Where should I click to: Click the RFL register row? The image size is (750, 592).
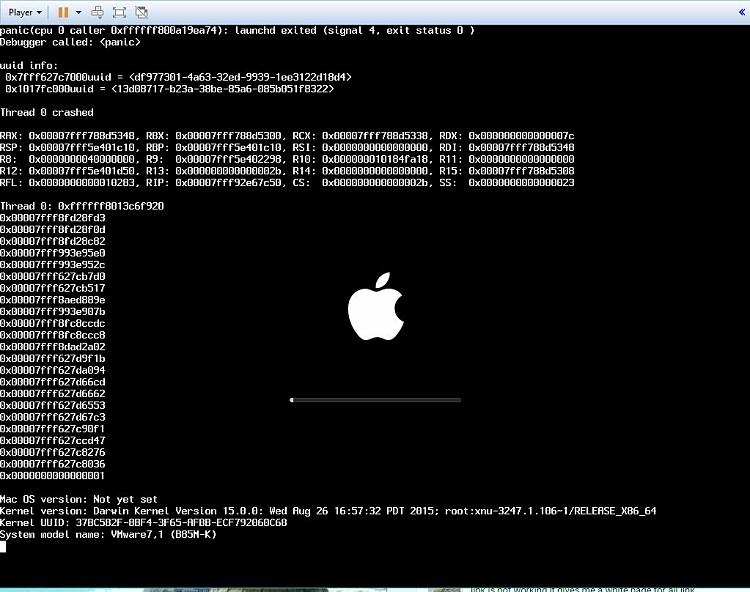[287, 183]
